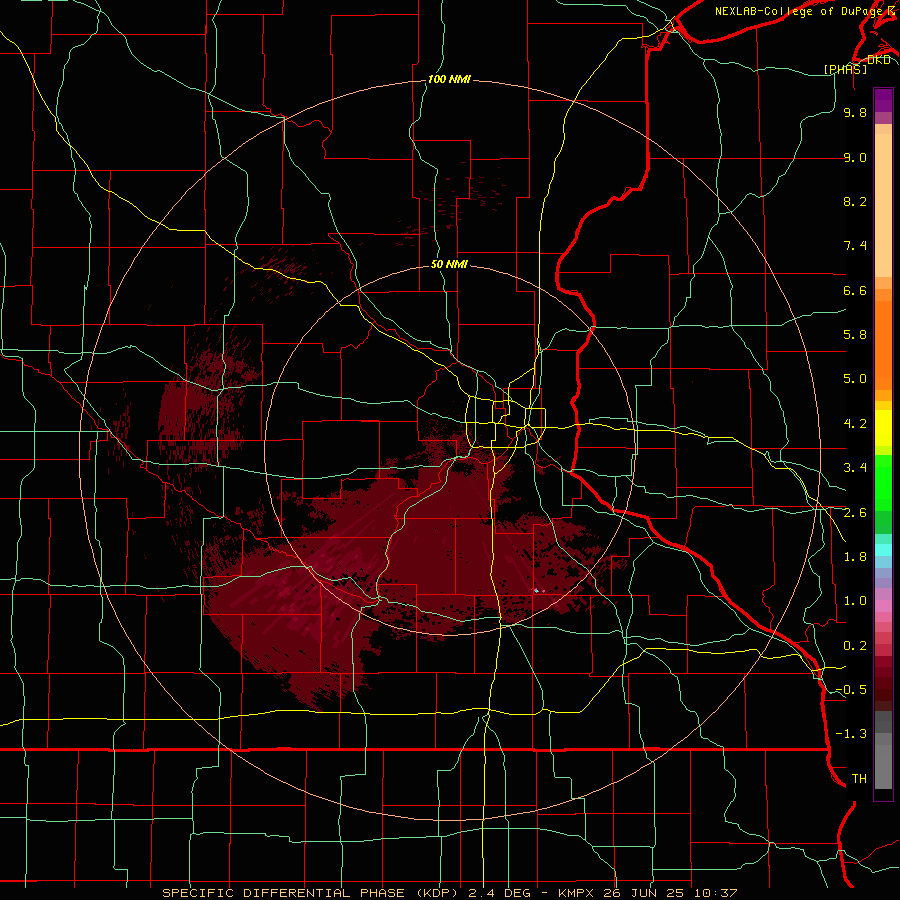Click the 5.0 value on the scale
Viewport: 900px width, 900px height.
click(x=855, y=379)
